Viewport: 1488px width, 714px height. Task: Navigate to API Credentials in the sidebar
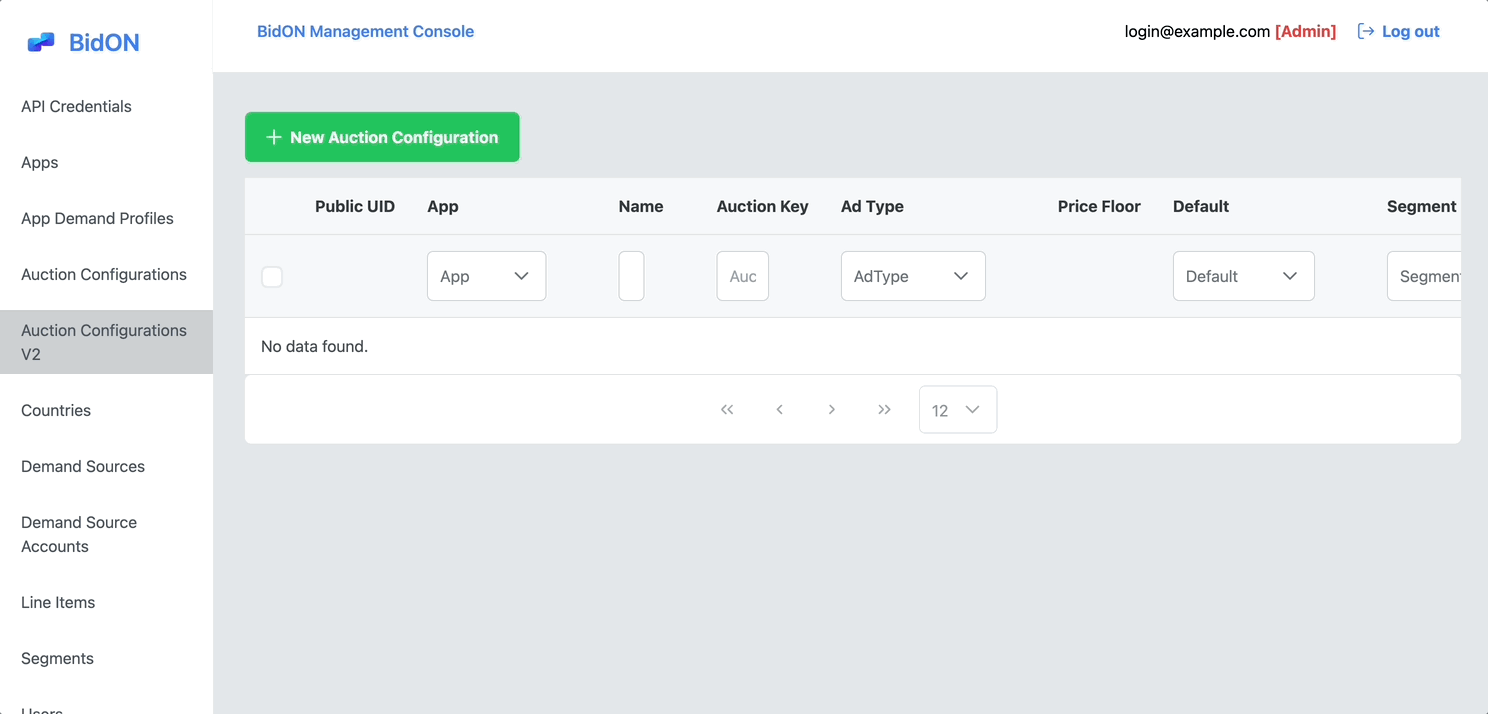(76, 106)
